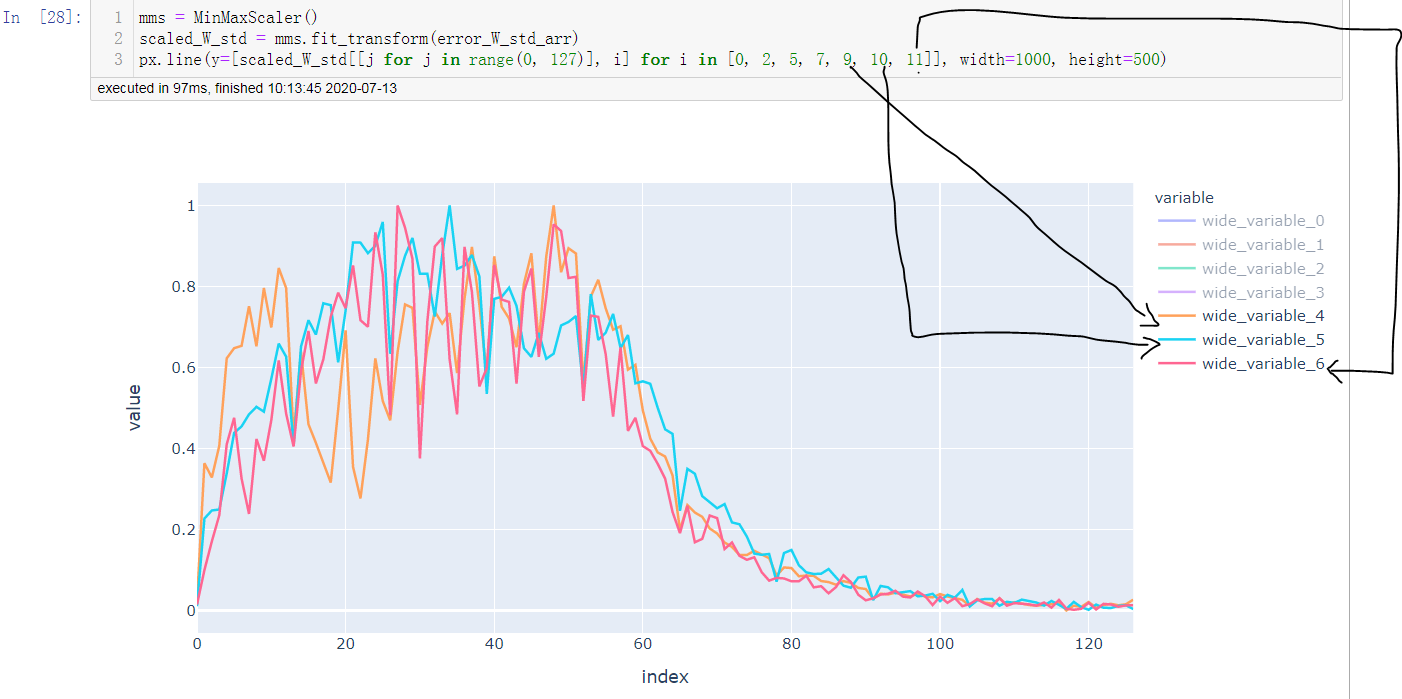Show the grayed-out wide_variable_3 trace
Image resolution: width=1402 pixels, height=699 pixels.
1263,292
